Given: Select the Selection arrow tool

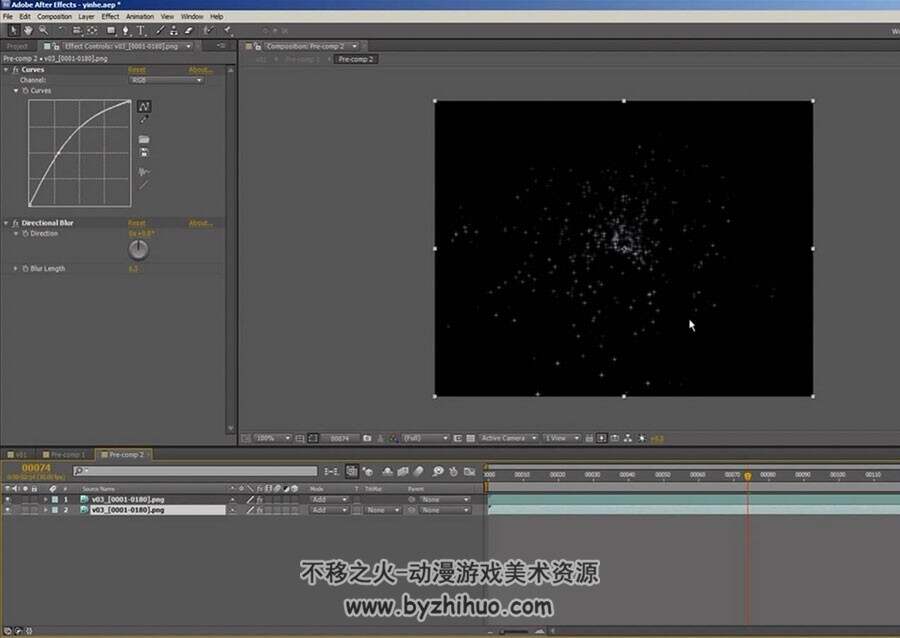Looking at the screenshot, I should pos(13,30).
